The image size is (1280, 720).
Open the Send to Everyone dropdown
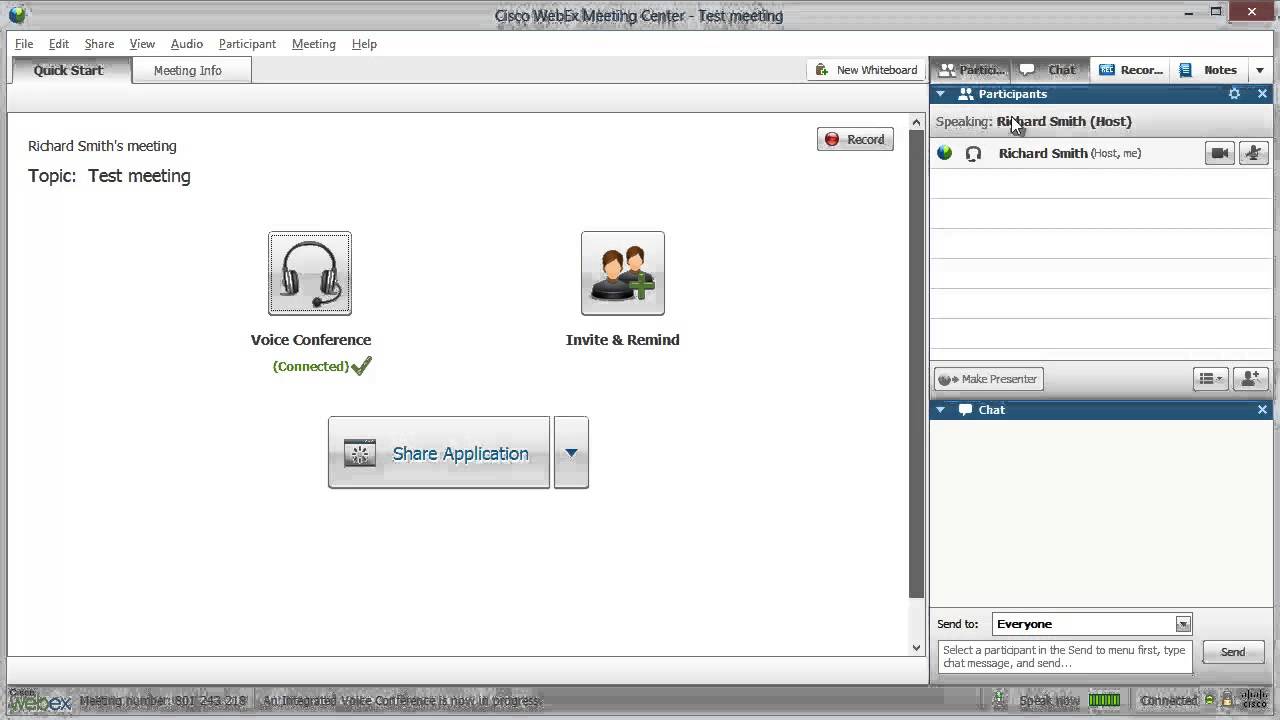click(1092, 624)
